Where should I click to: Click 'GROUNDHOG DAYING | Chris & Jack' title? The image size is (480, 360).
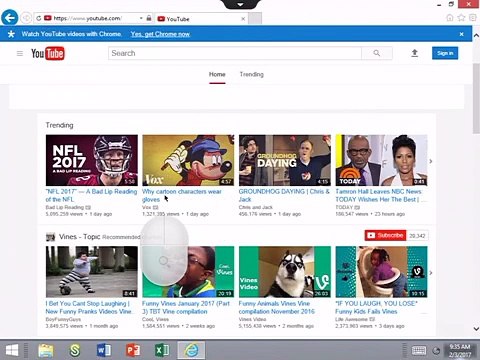coord(284,196)
